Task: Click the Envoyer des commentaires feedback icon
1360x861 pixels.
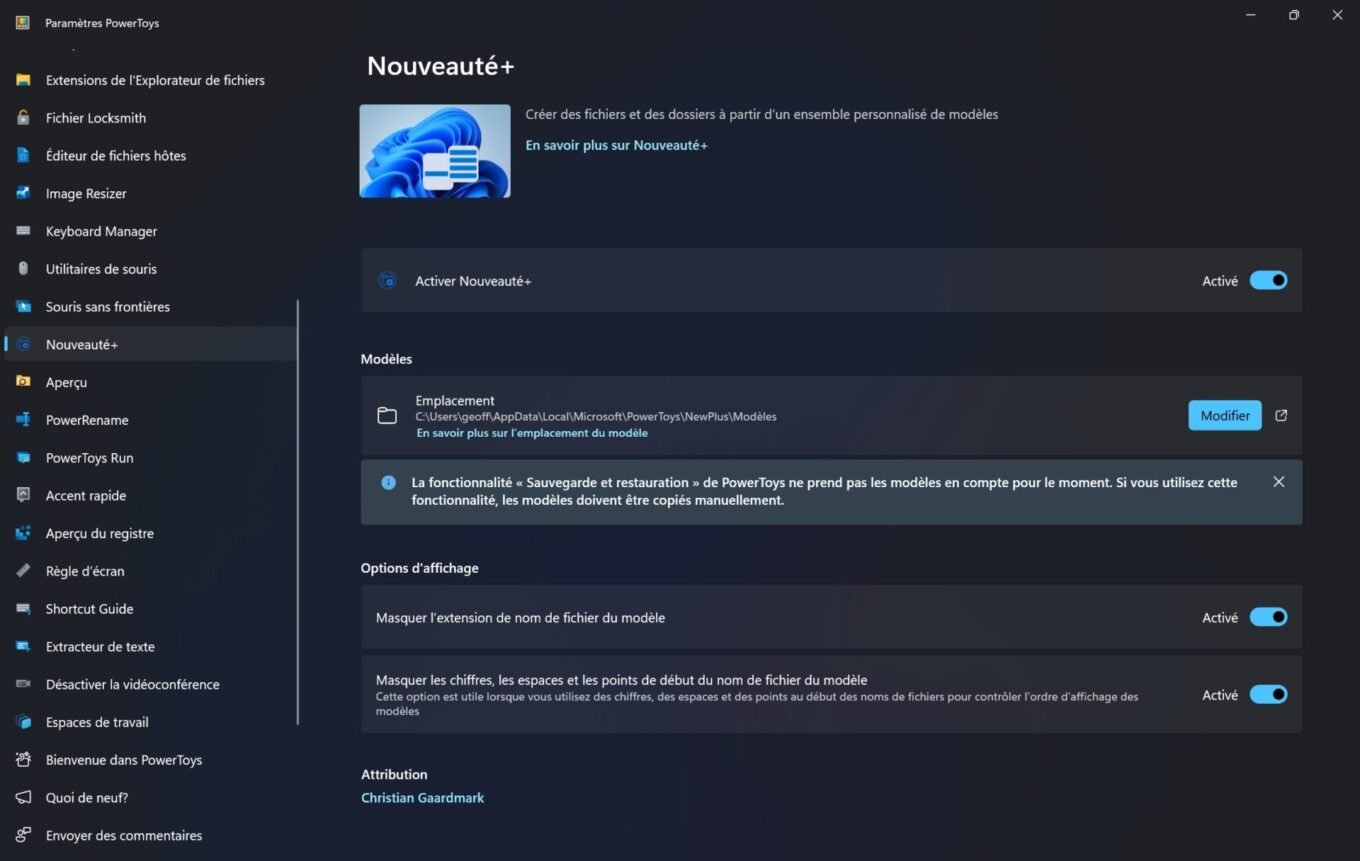Action: point(23,835)
